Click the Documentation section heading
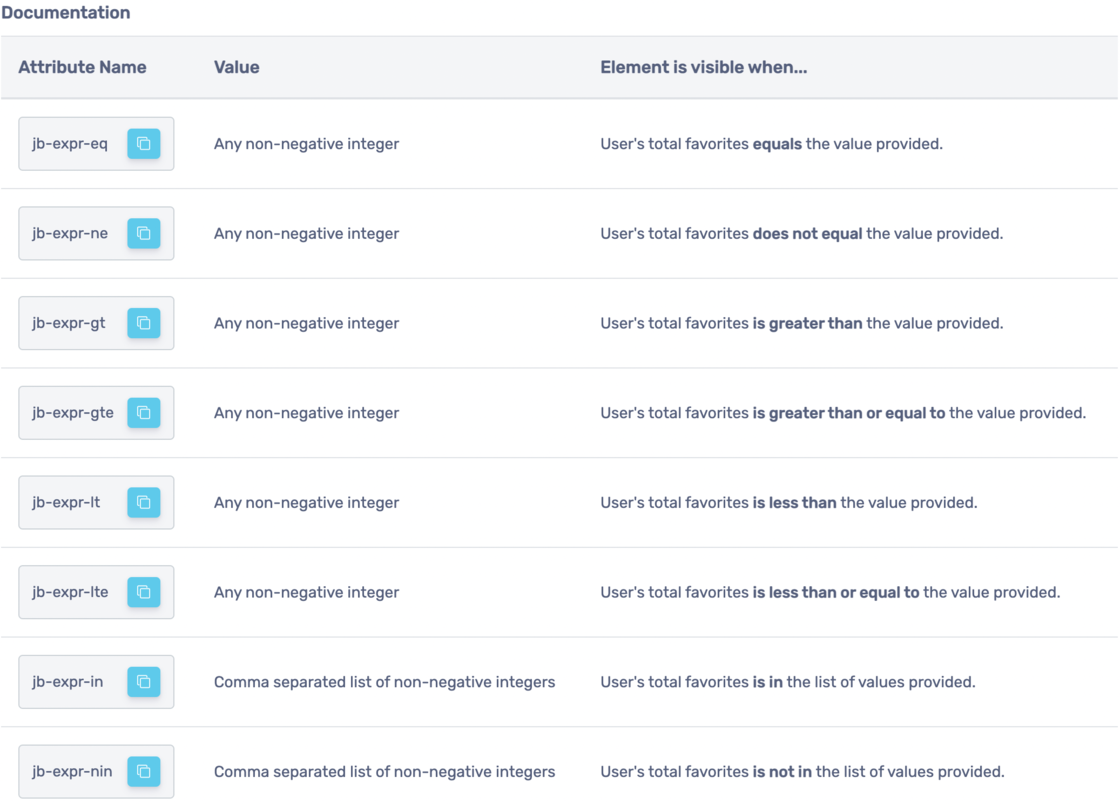 tap(66, 13)
